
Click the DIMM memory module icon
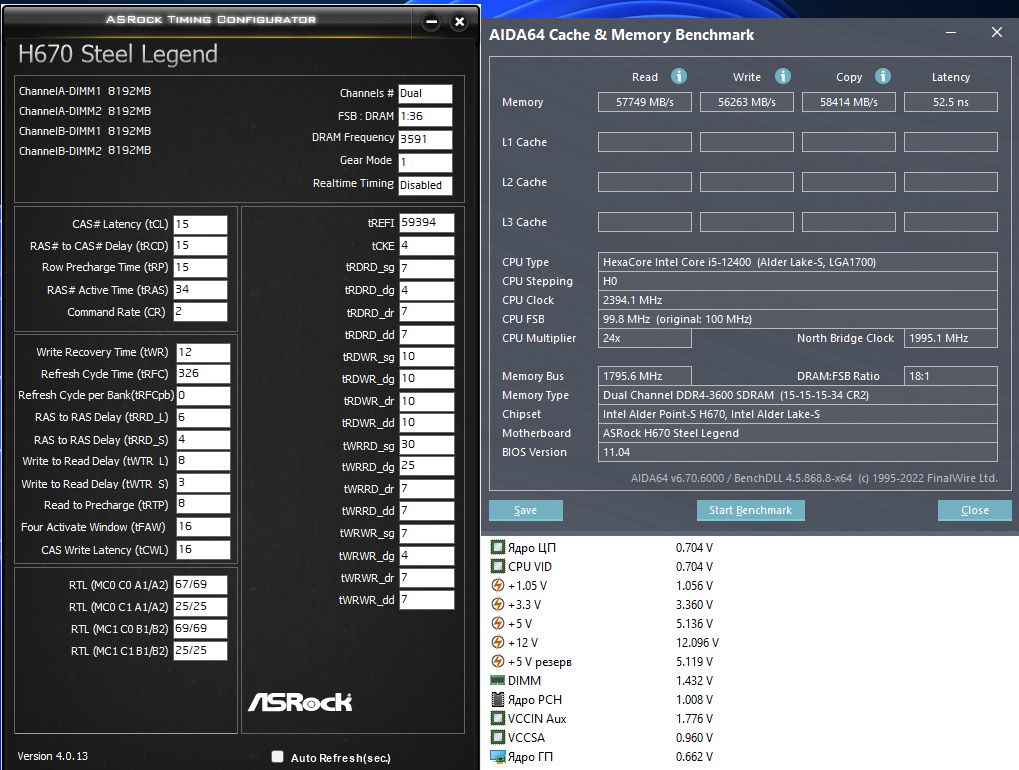[498, 680]
